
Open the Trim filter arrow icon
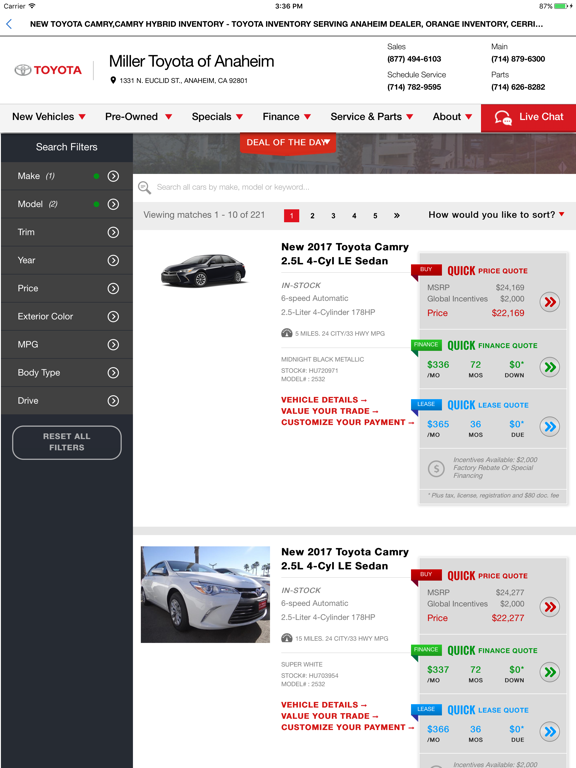coord(113,232)
